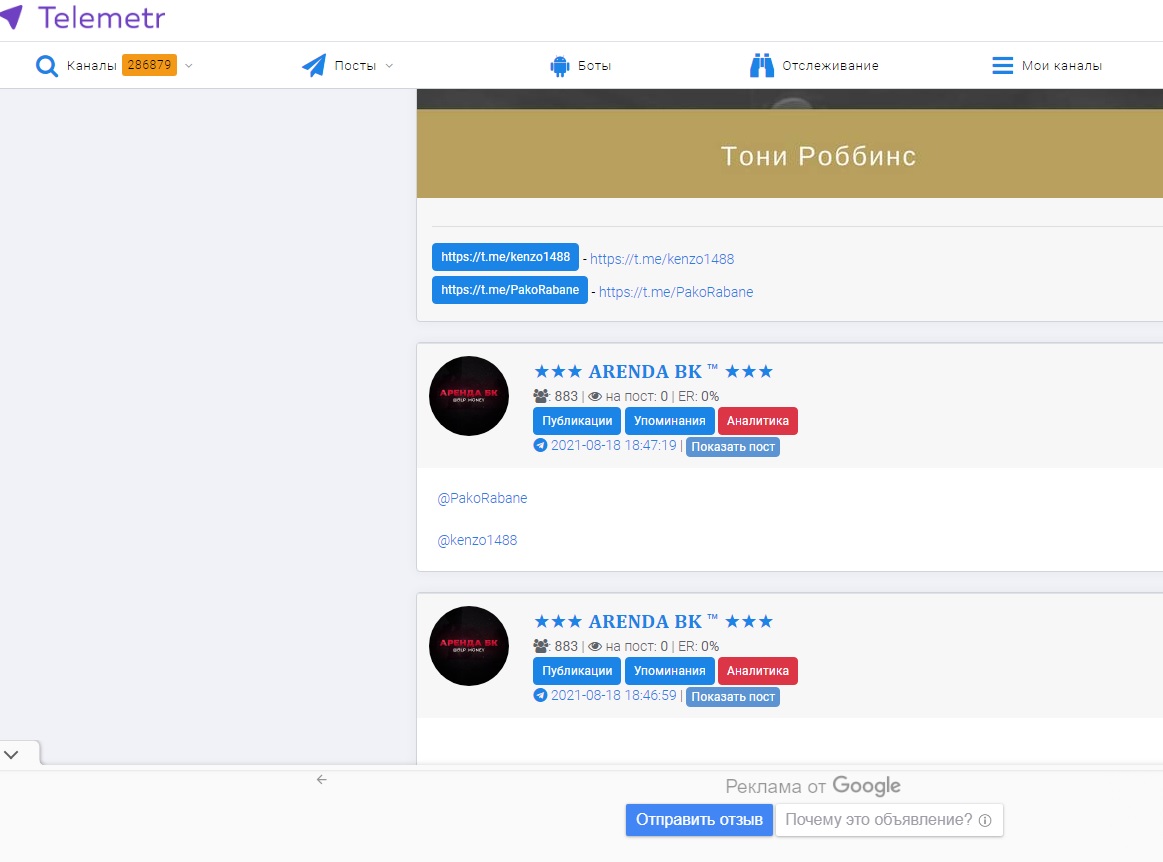Click the info icon in Почему это объявление?
This screenshot has height=862, width=1163.
coord(985,820)
